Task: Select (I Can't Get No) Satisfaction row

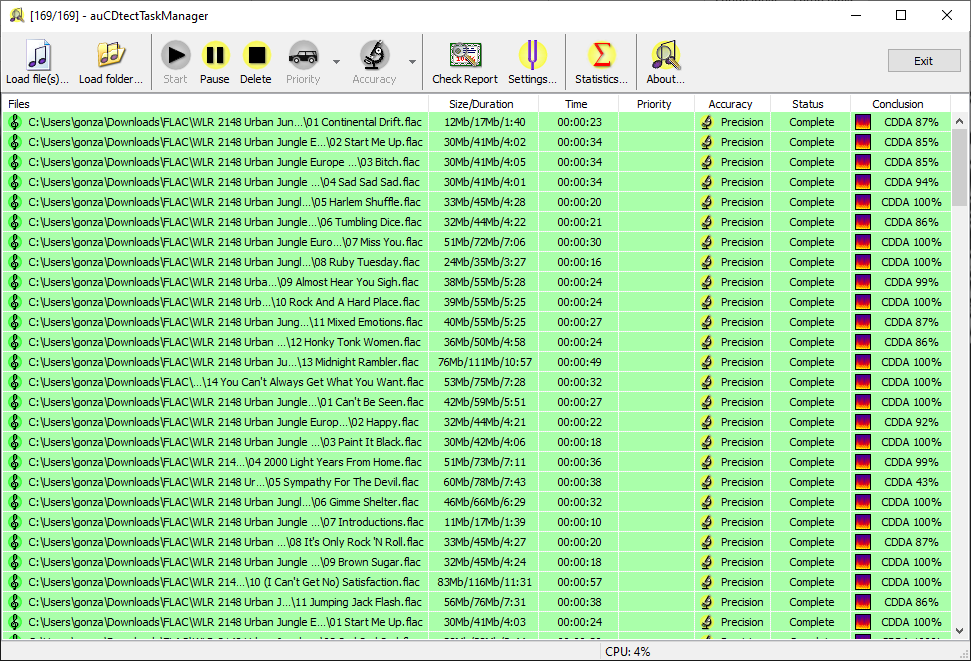Action: [x=476, y=582]
